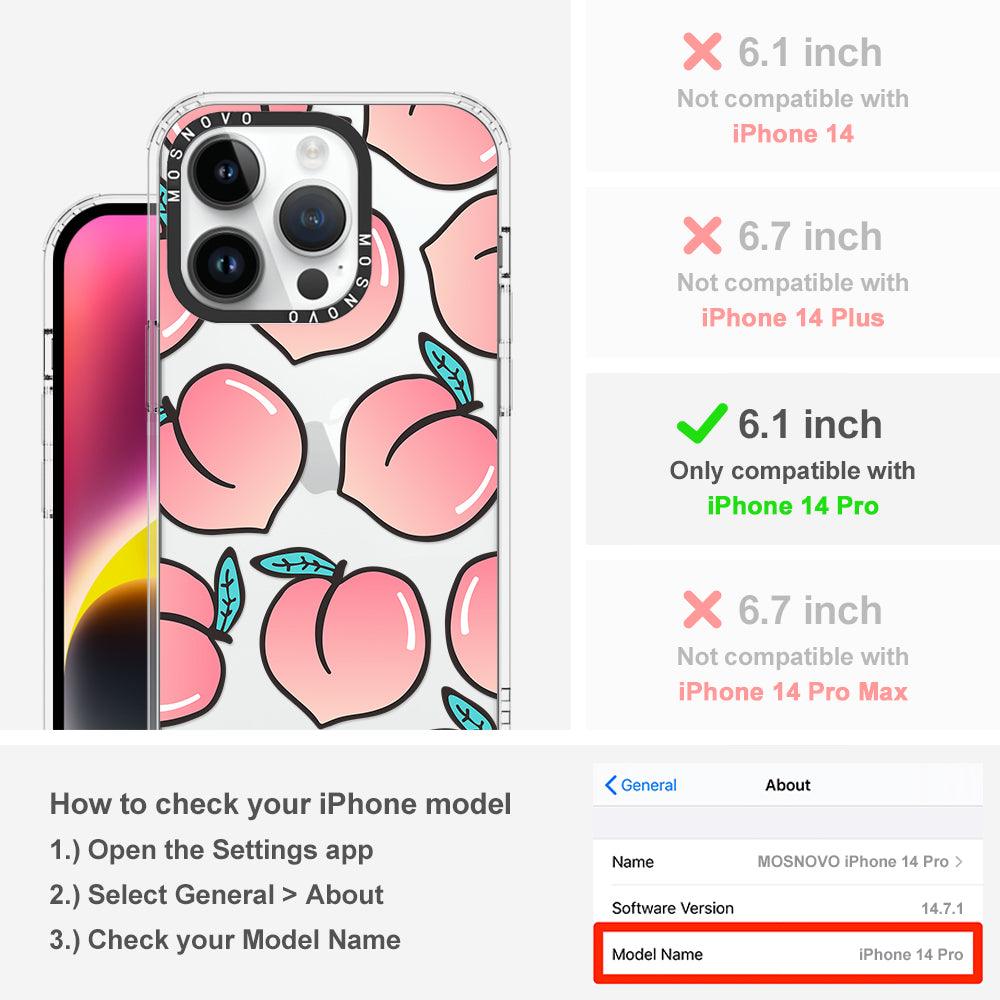Click the iPhone 14 Pro Max label

point(793,691)
